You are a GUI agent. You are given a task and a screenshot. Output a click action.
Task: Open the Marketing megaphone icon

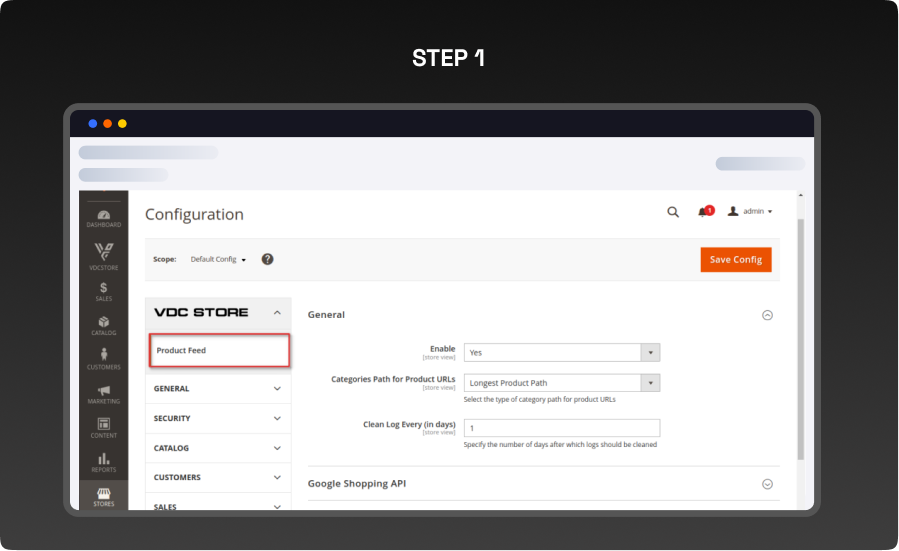(x=103, y=392)
